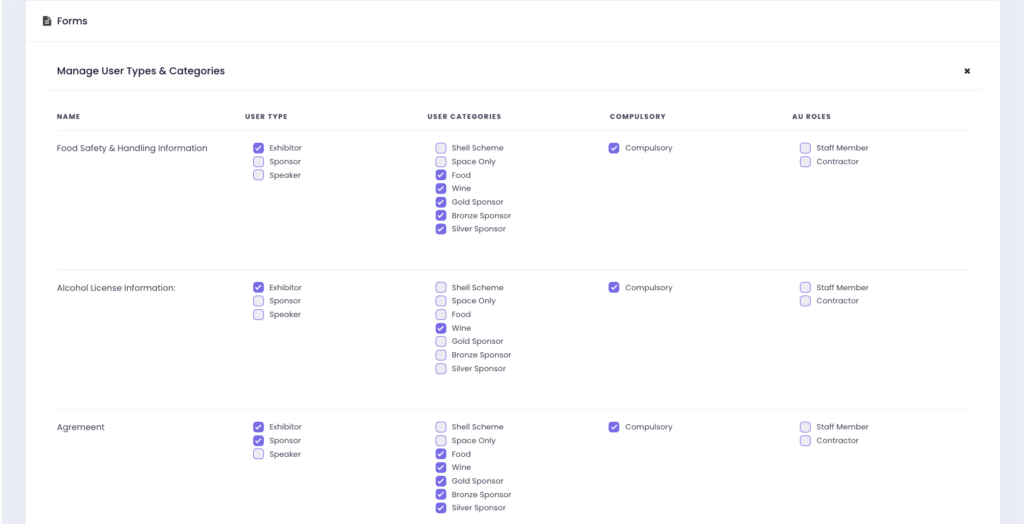Enable Staff Member role for Agreement form
The width and height of the screenshot is (1024, 524).
tap(805, 427)
